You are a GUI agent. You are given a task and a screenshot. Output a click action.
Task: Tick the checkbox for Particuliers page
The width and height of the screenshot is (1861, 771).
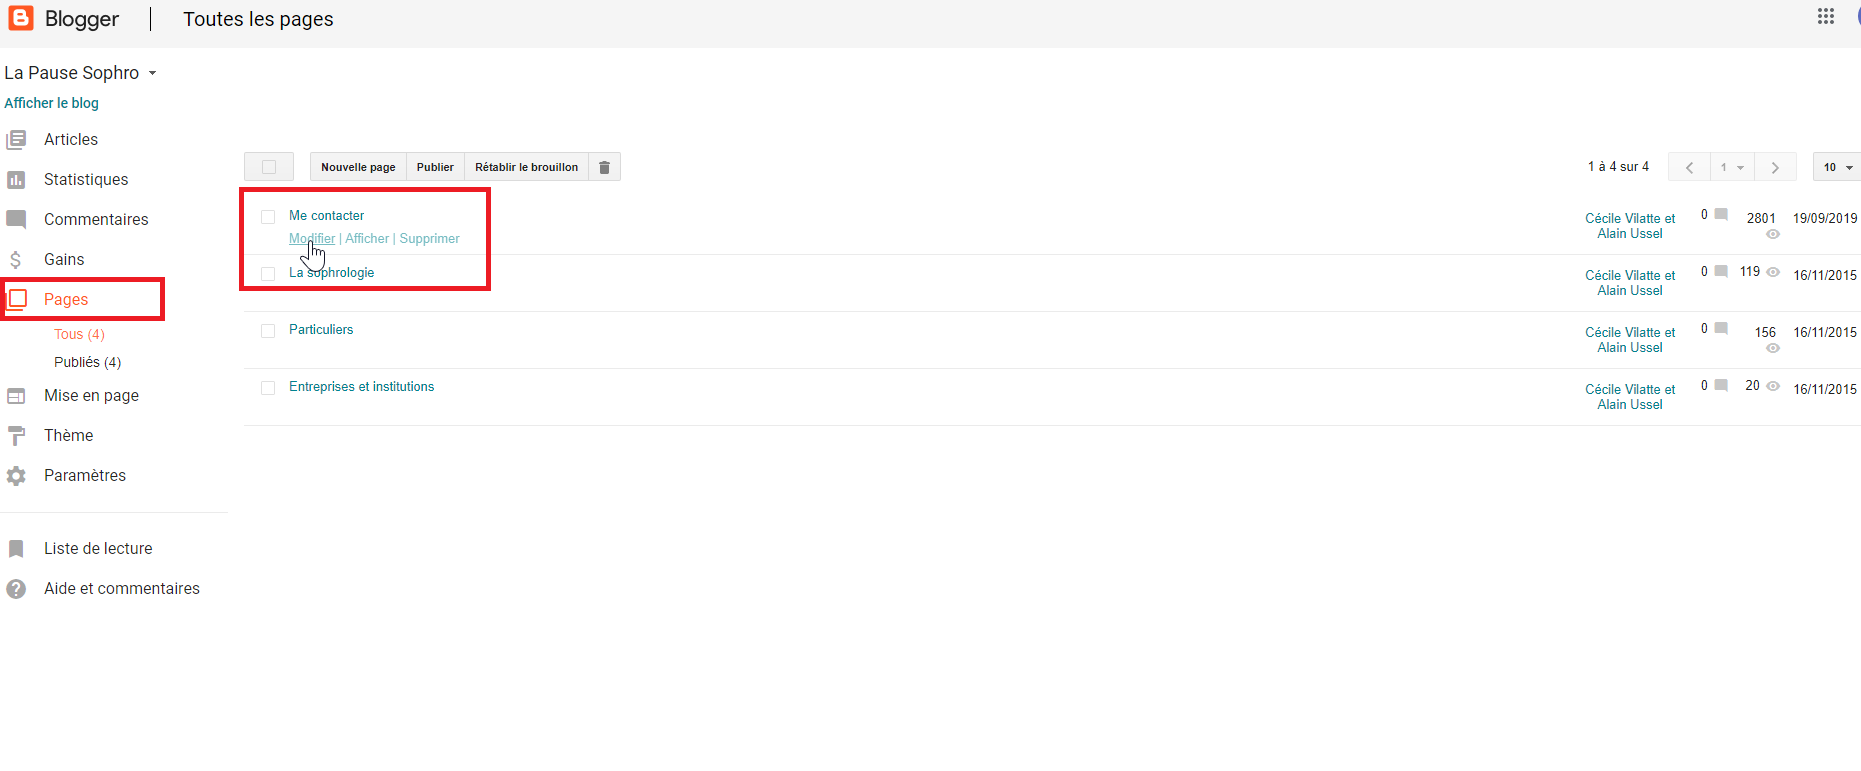268,331
